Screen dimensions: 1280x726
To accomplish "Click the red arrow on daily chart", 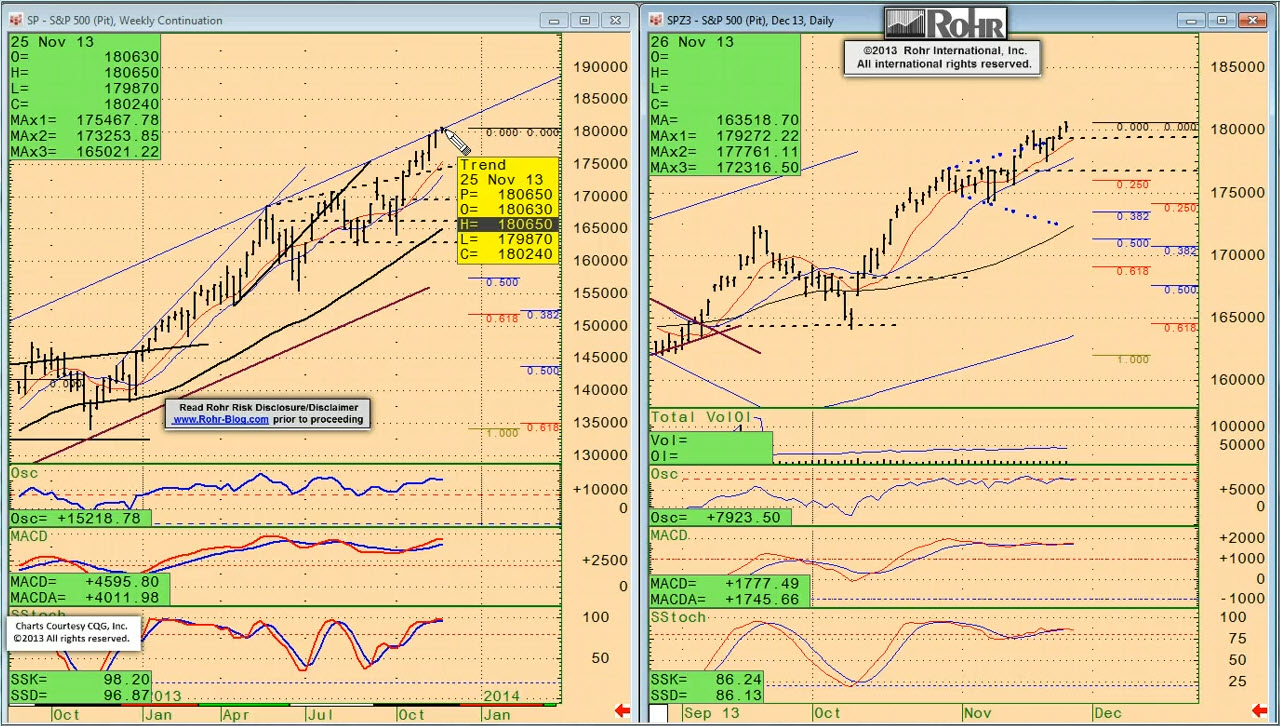I will point(1263,711).
